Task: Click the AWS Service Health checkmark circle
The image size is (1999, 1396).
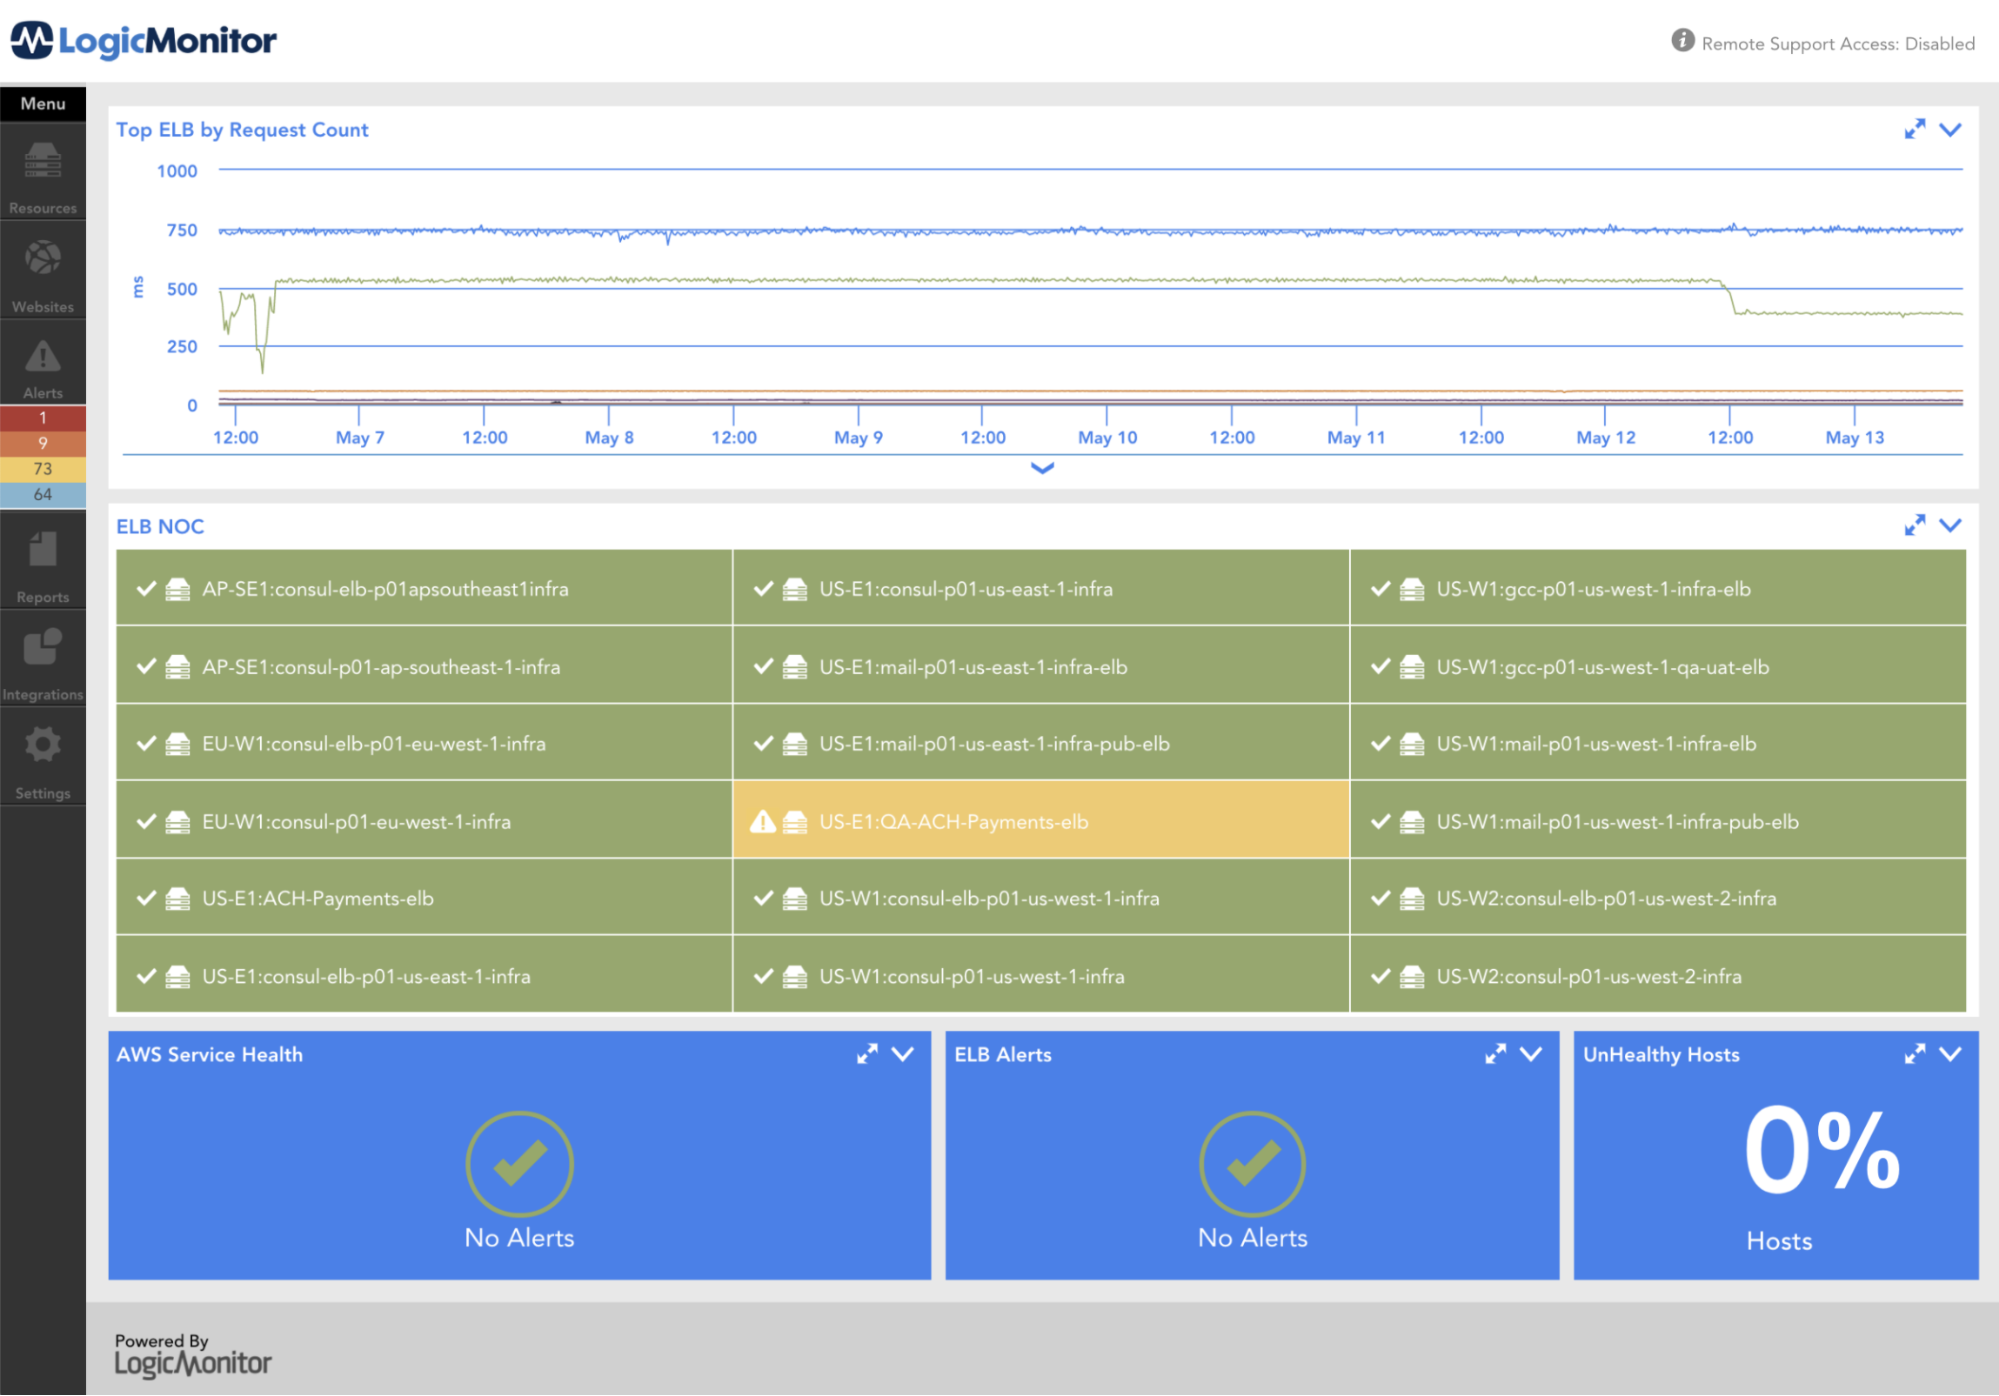Action: [519, 1163]
